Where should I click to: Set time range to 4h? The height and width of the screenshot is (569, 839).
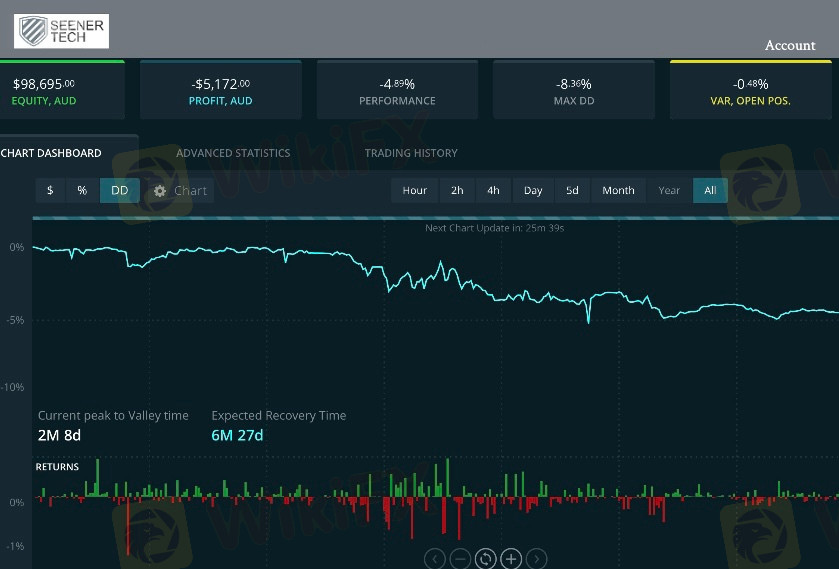(x=494, y=191)
